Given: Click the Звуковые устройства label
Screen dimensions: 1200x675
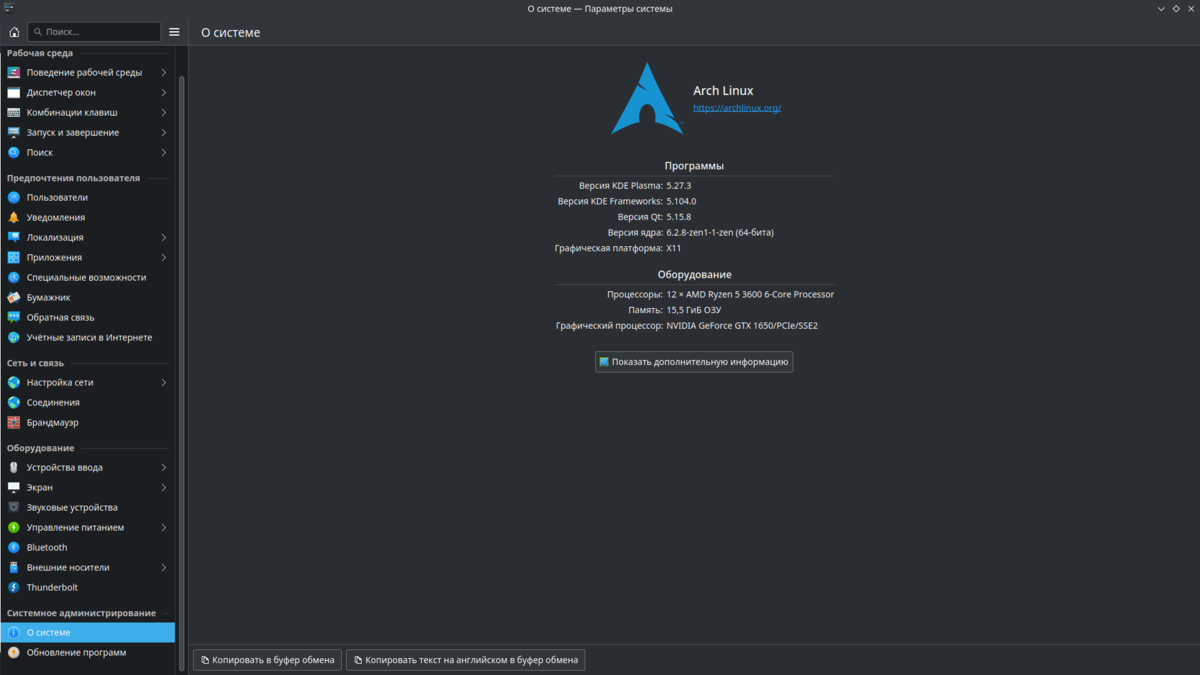Looking at the screenshot, I should coord(72,507).
